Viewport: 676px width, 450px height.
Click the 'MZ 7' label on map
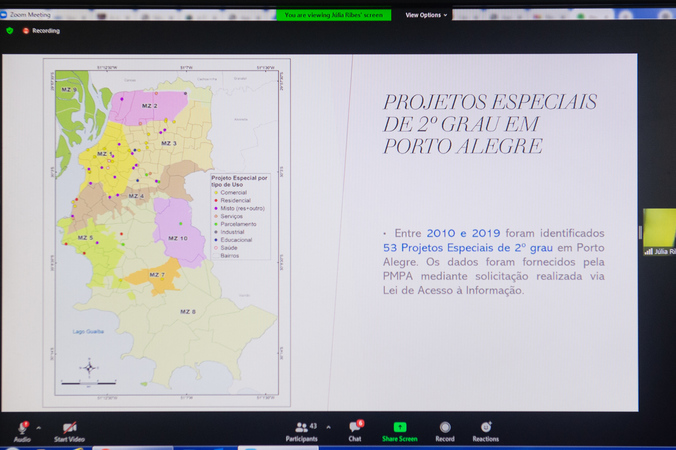157,275
